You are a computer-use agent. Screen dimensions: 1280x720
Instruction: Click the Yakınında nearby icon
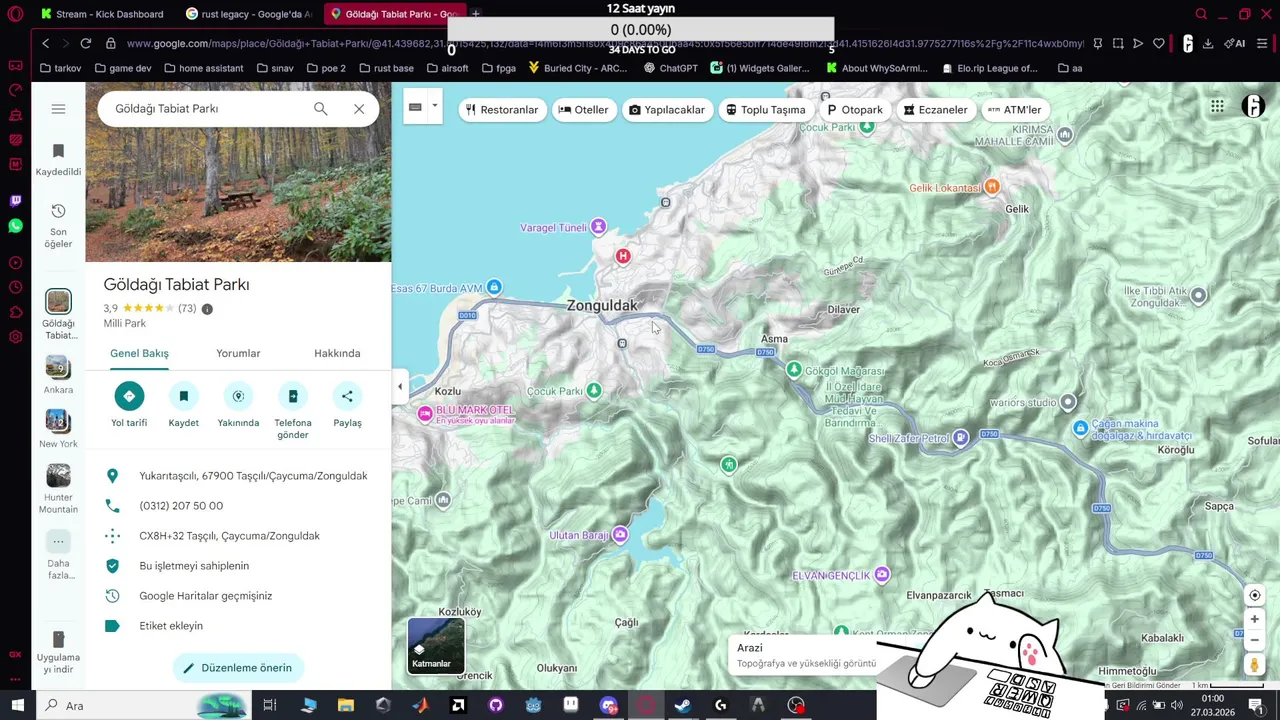point(238,396)
